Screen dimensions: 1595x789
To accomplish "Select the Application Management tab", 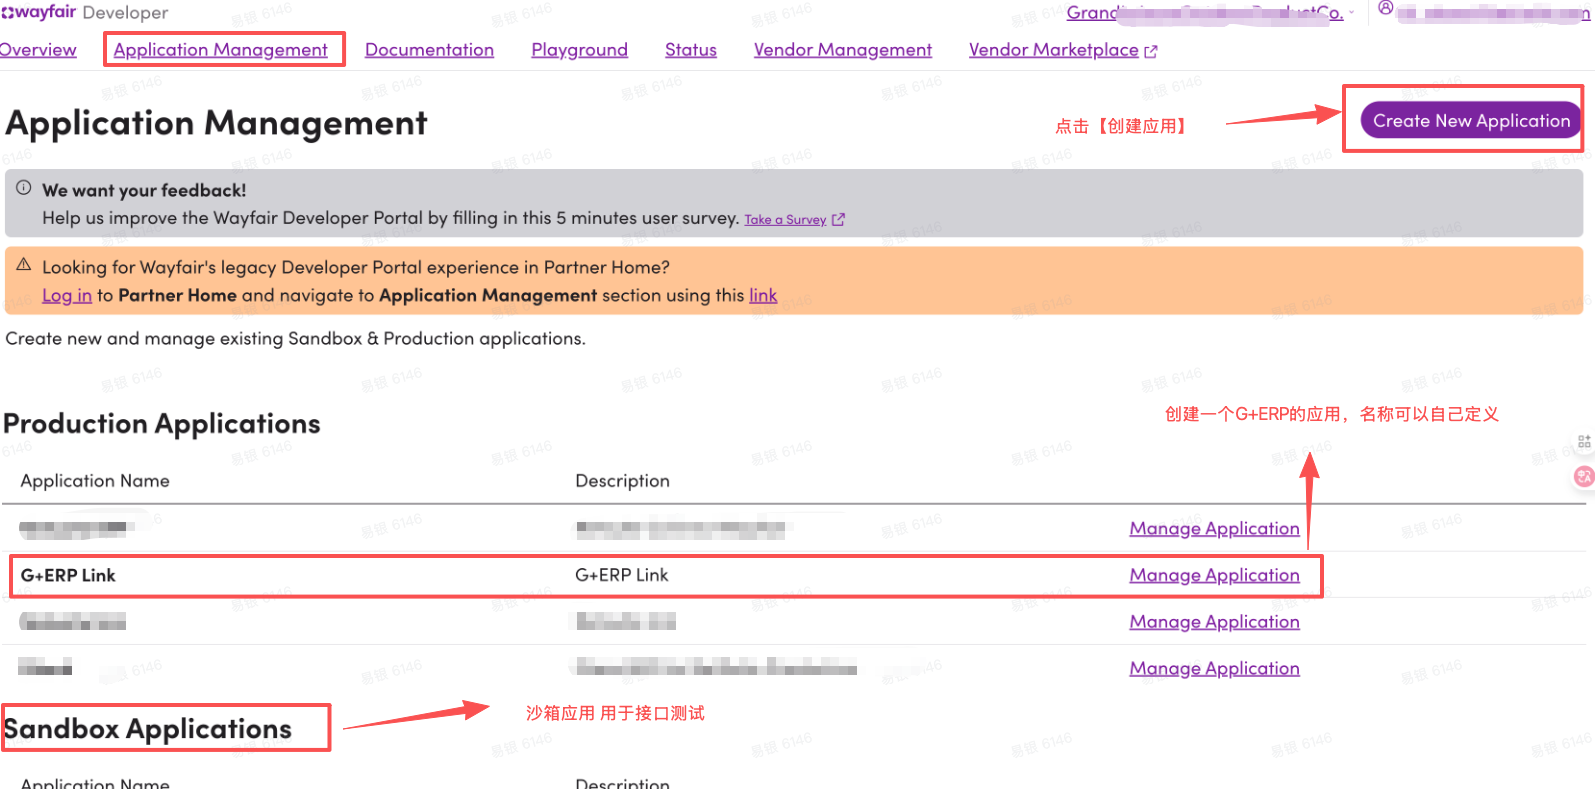I will [221, 50].
